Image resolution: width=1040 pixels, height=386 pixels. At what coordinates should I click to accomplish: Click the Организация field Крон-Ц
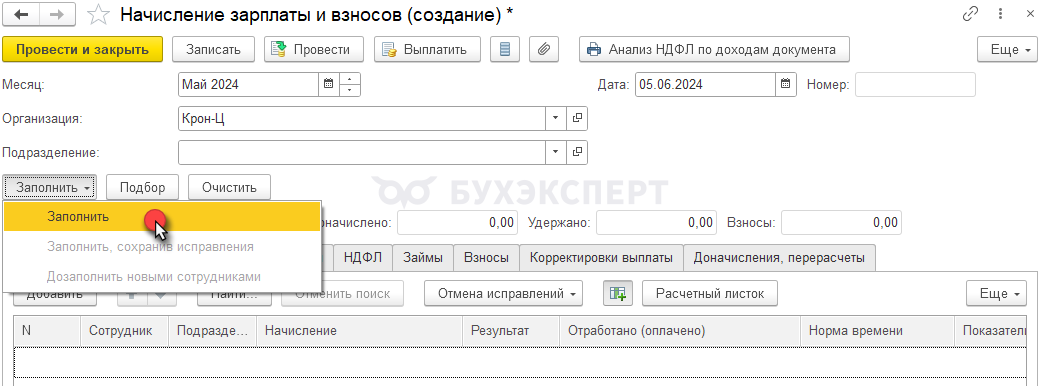pos(362,118)
